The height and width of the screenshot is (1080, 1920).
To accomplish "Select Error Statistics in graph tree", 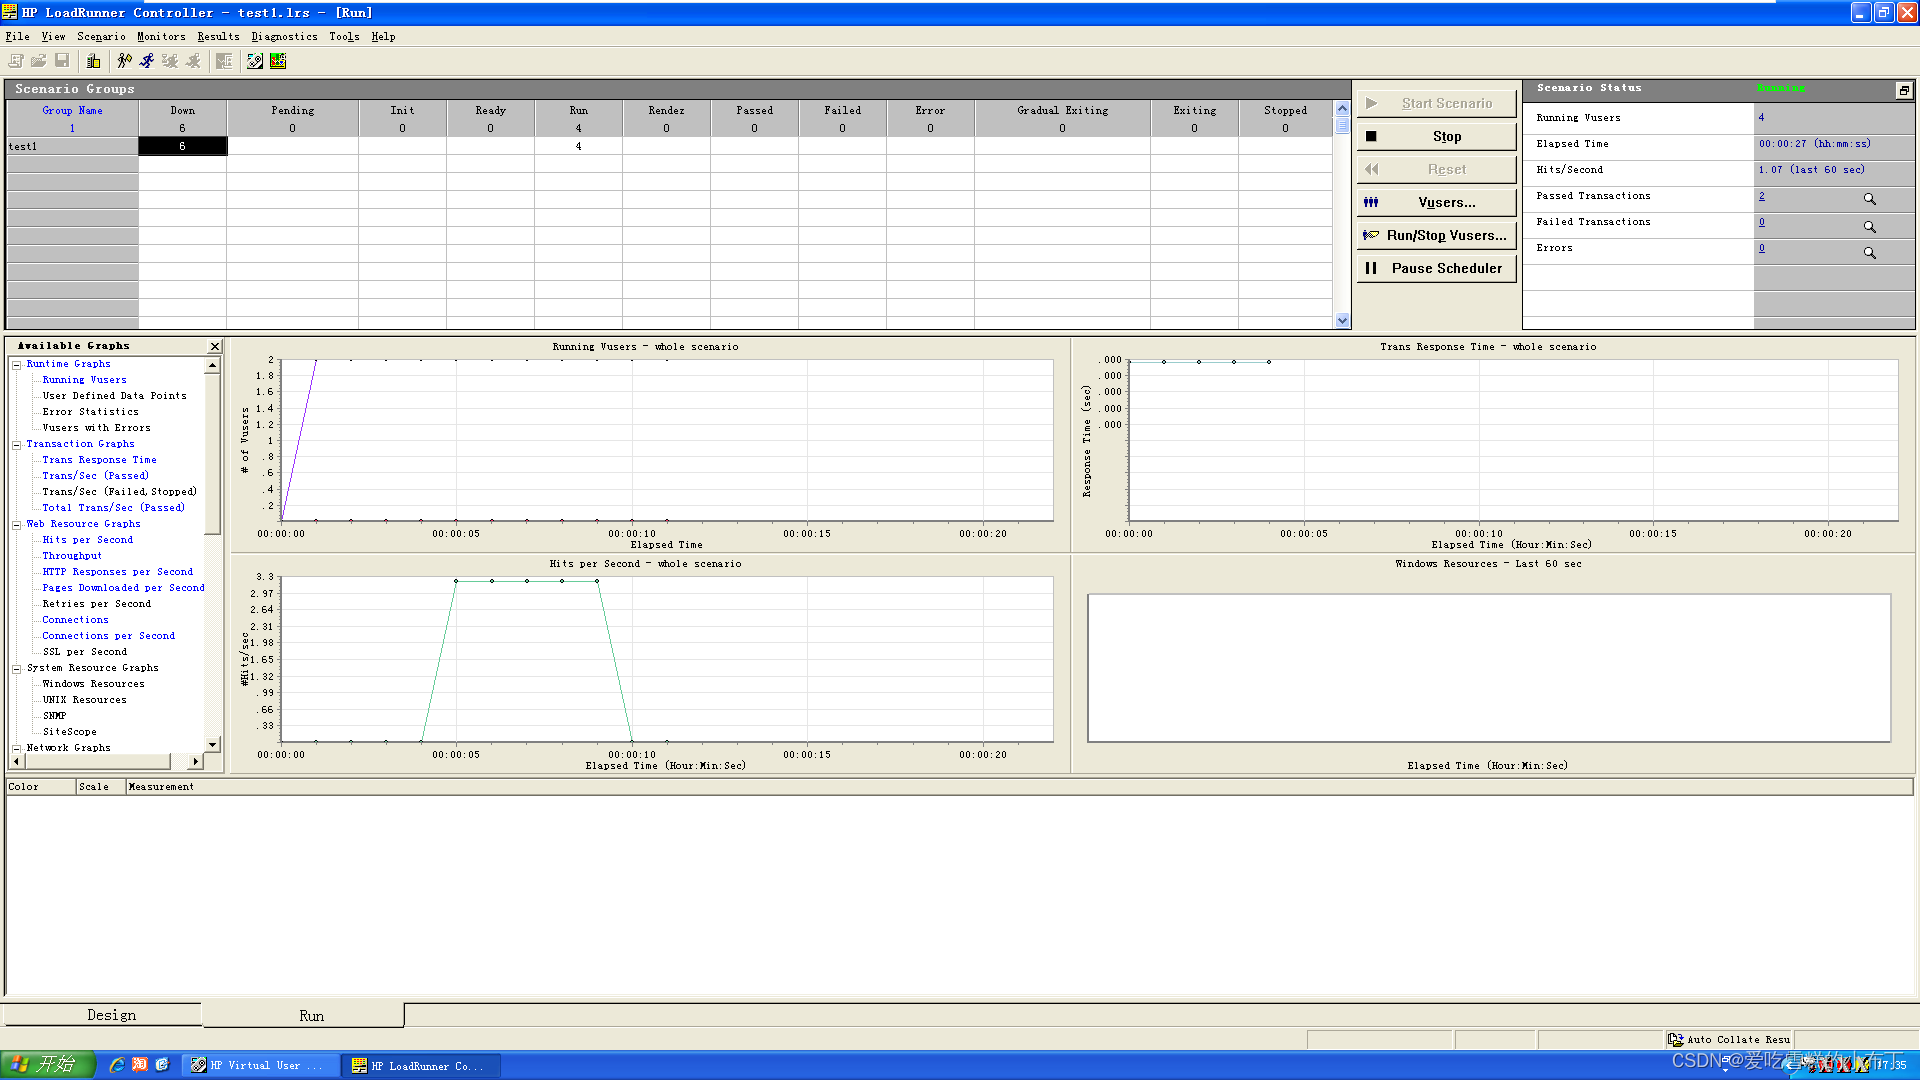I will click(x=90, y=412).
